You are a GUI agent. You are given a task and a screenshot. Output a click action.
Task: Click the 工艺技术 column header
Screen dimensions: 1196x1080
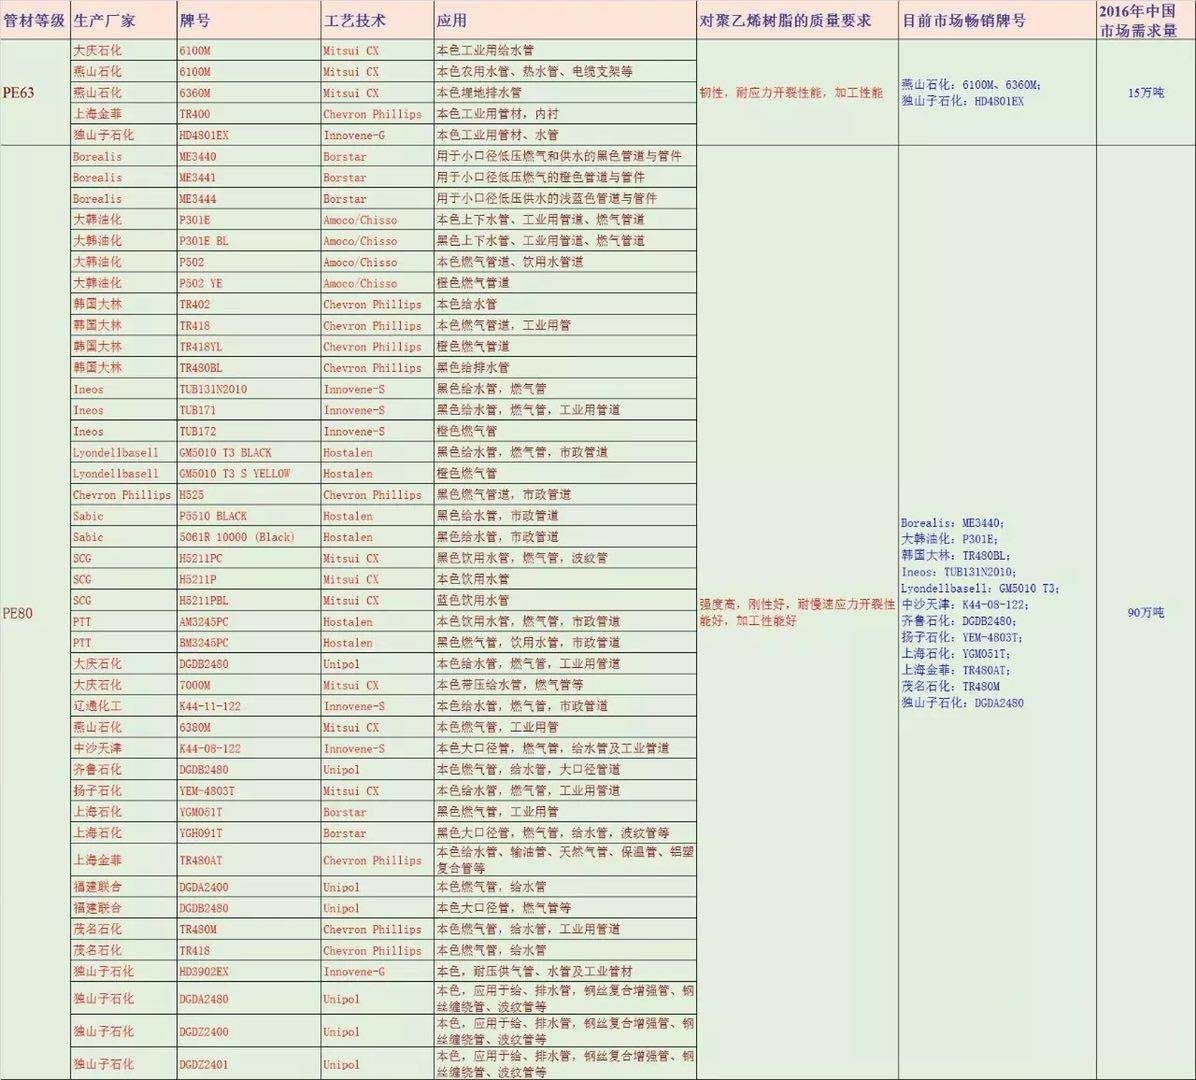click(377, 21)
